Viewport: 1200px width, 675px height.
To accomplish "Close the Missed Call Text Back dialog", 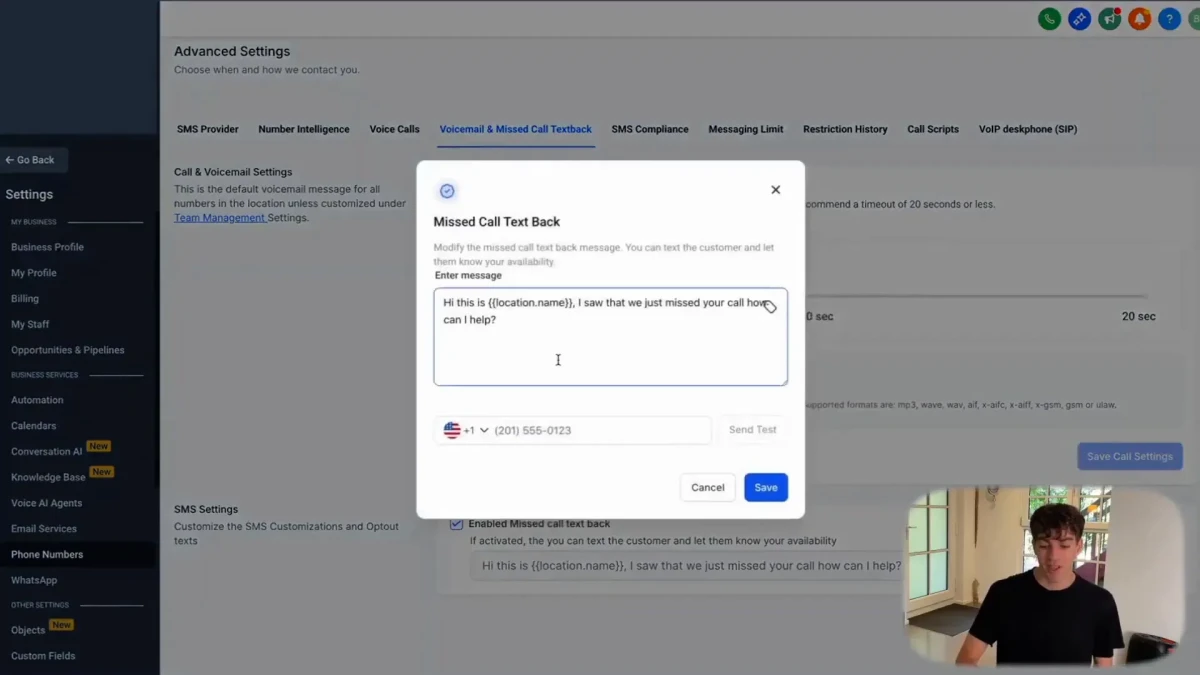I will pyautogui.click(x=775, y=190).
